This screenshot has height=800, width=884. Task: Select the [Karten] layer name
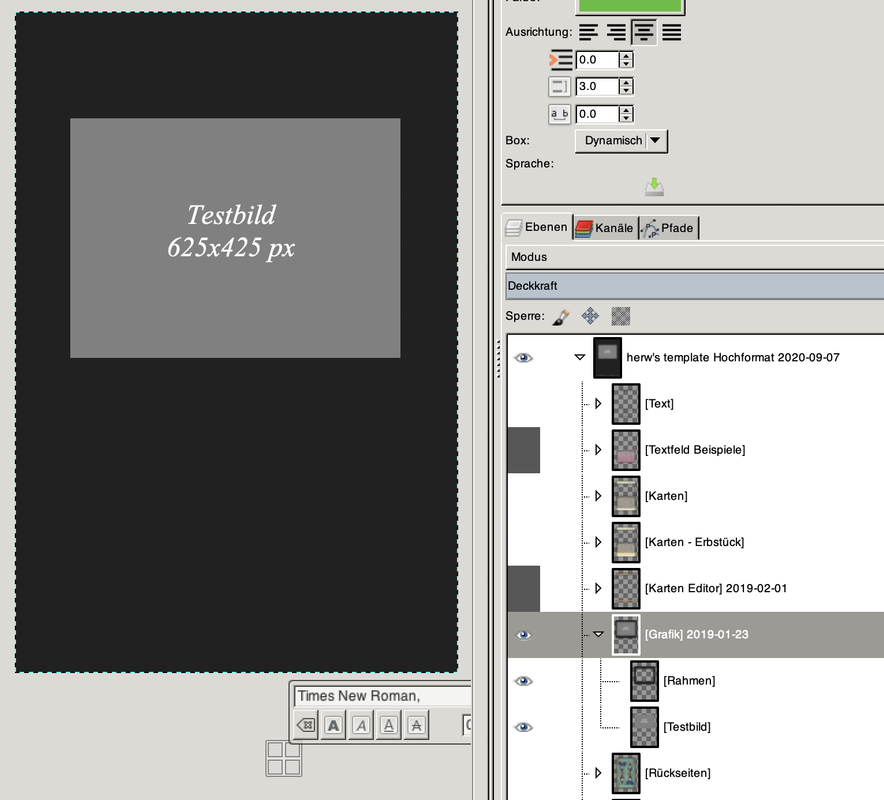point(666,496)
